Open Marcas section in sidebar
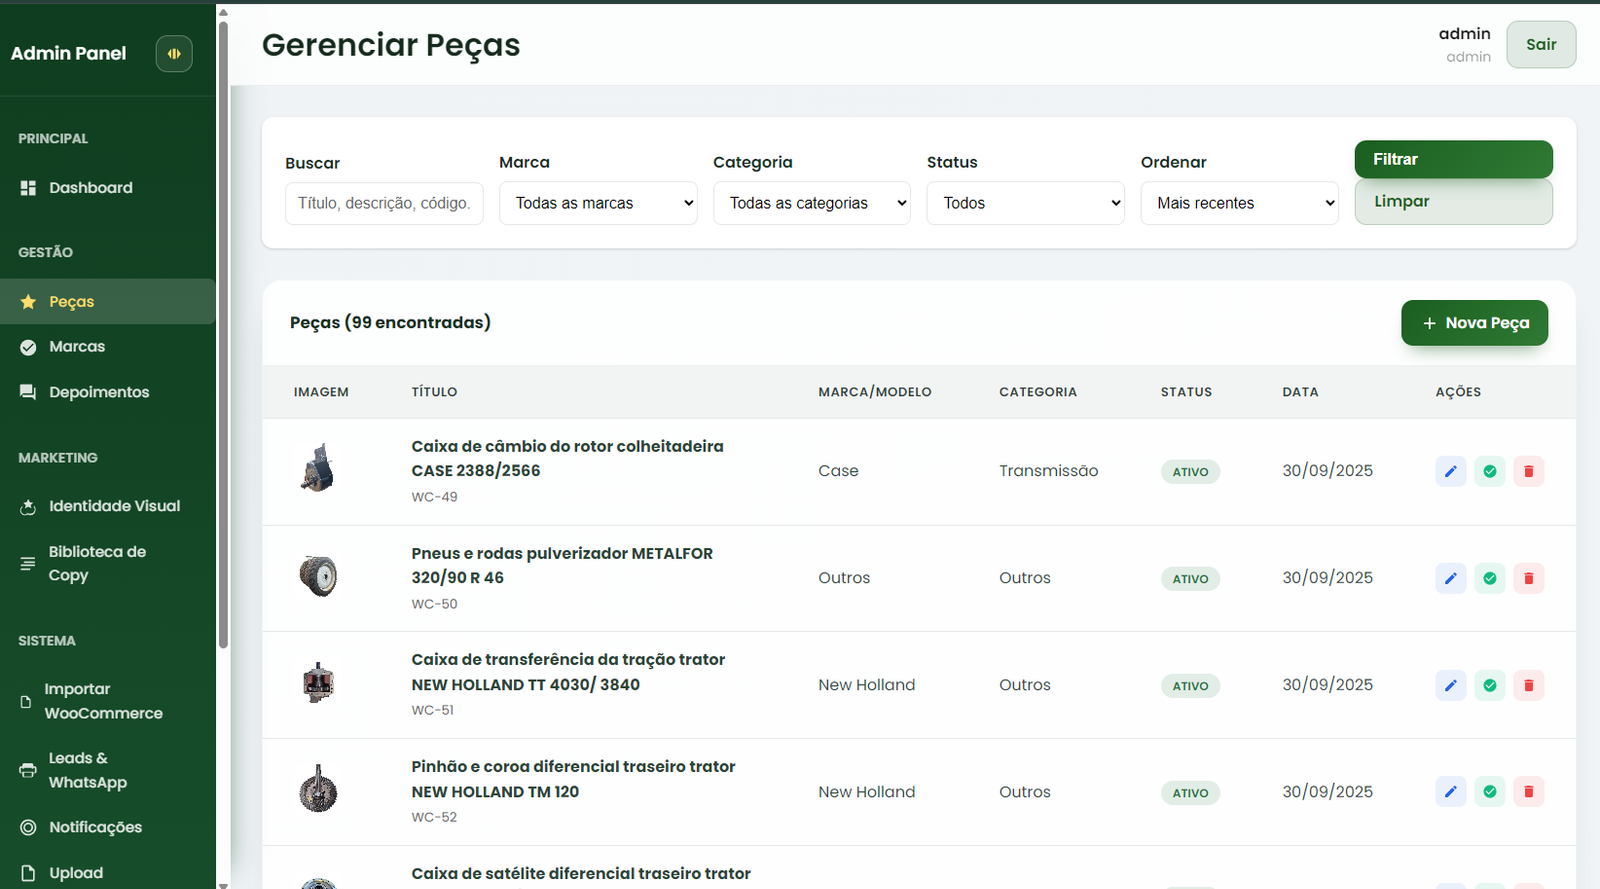The image size is (1600, 889). [x=77, y=347]
